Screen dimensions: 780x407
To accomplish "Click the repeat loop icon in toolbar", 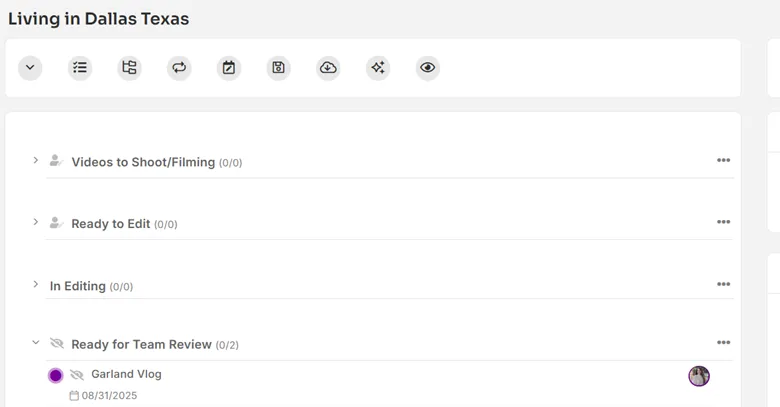I will 179,68.
